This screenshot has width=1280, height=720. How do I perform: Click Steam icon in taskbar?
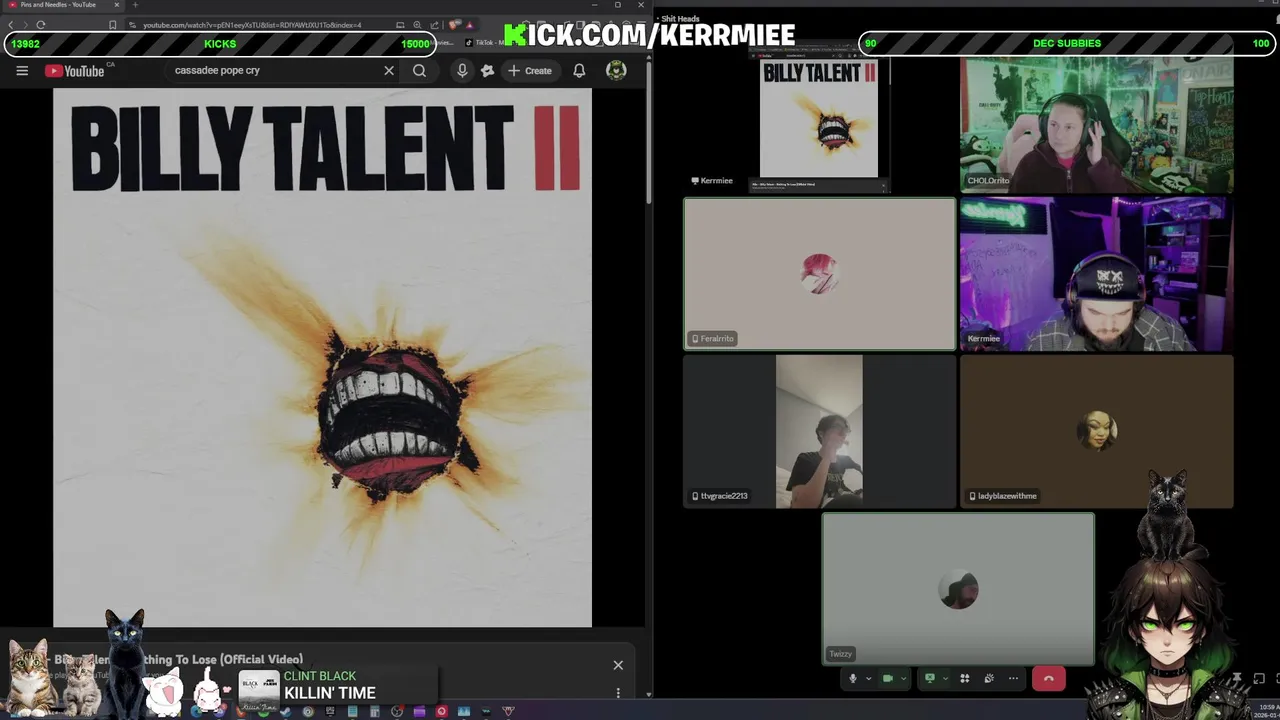(286, 712)
